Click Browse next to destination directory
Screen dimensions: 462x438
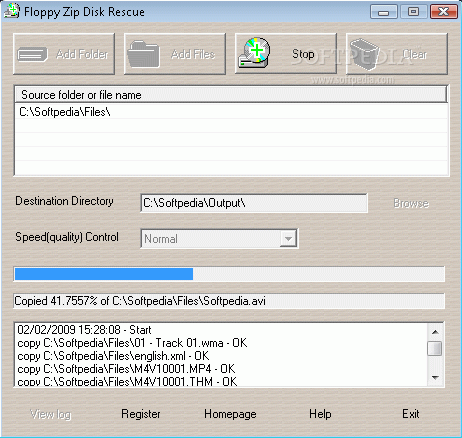[x=411, y=203]
